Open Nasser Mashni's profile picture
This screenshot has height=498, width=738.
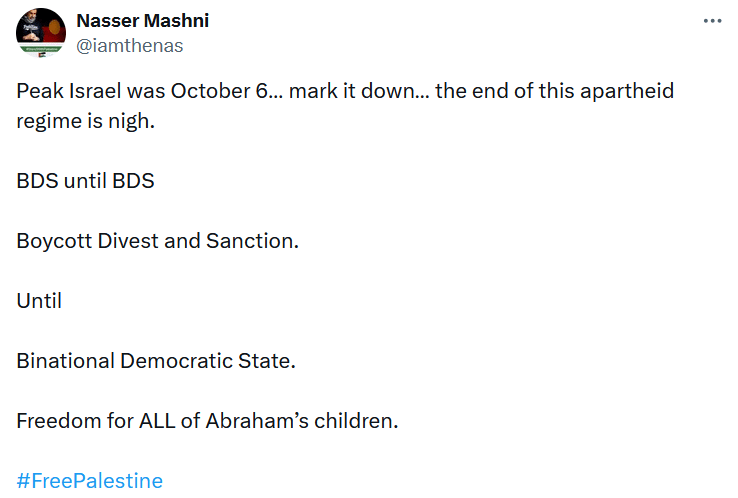[41, 32]
